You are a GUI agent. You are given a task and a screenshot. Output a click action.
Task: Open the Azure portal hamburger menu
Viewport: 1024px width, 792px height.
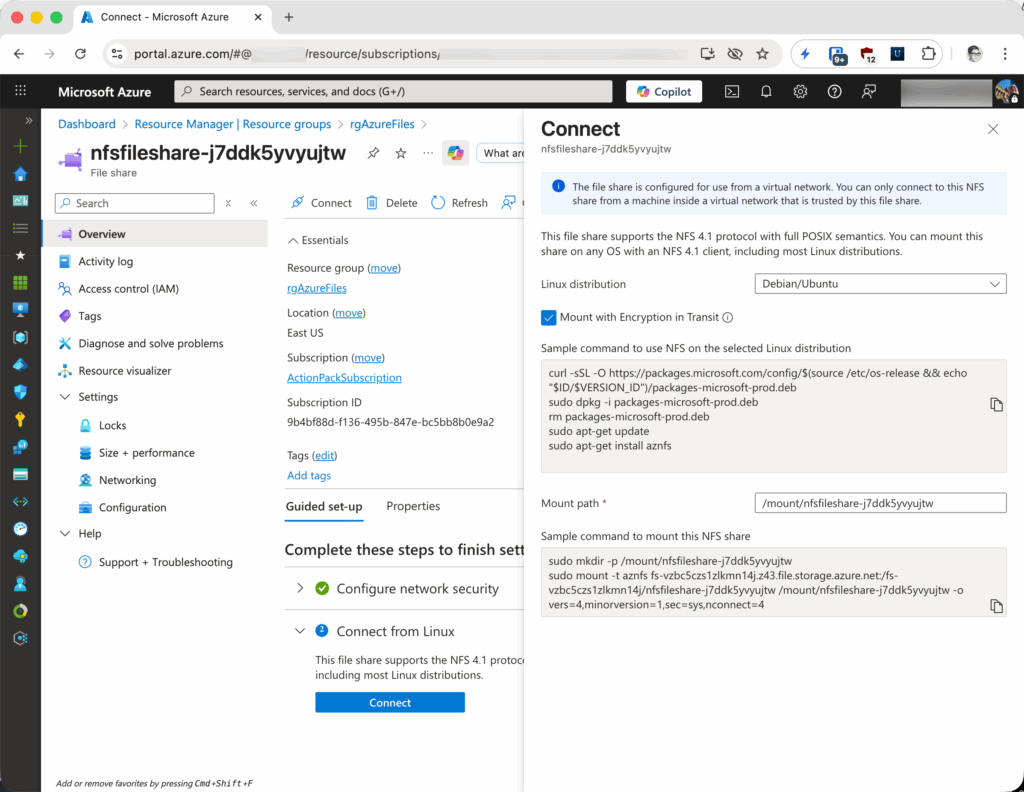click(20, 91)
